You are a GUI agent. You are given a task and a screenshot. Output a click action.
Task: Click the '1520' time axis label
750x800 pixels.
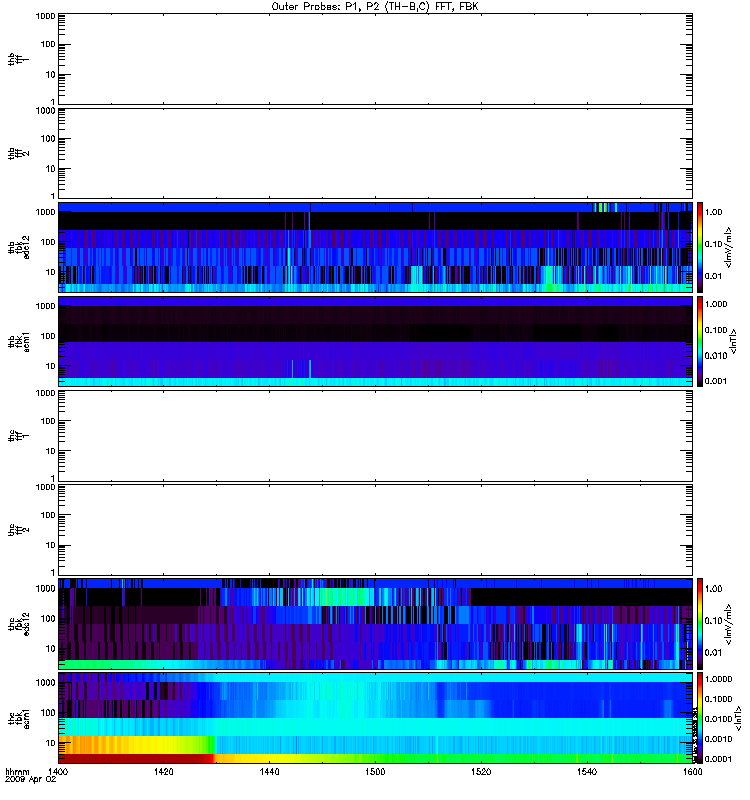(x=481, y=771)
